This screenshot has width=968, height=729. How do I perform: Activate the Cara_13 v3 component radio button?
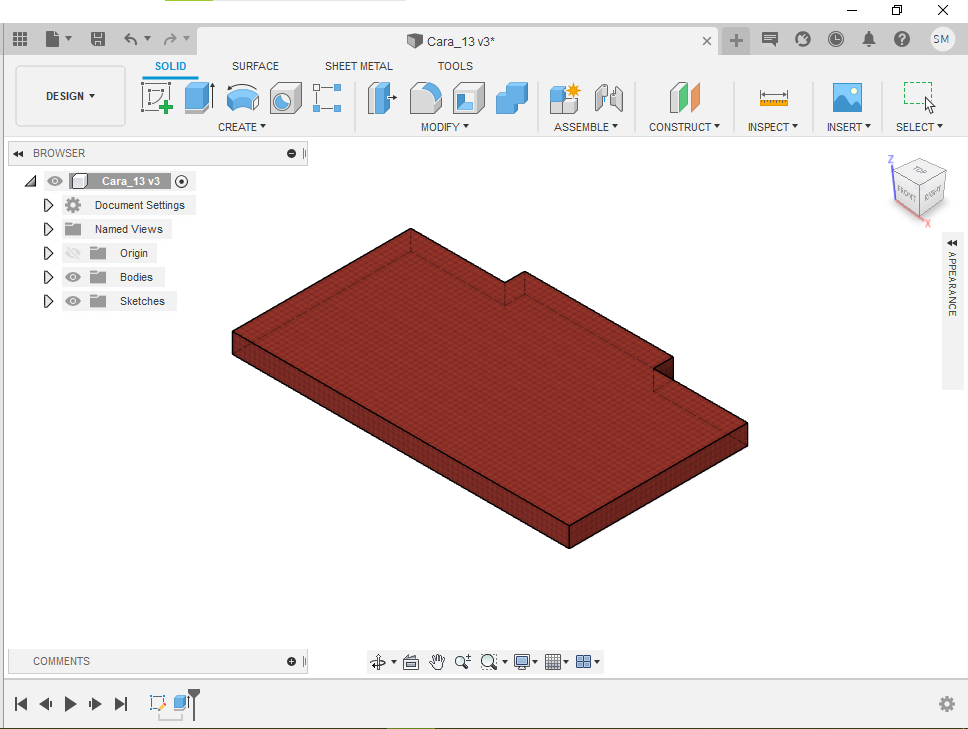[x=182, y=181]
